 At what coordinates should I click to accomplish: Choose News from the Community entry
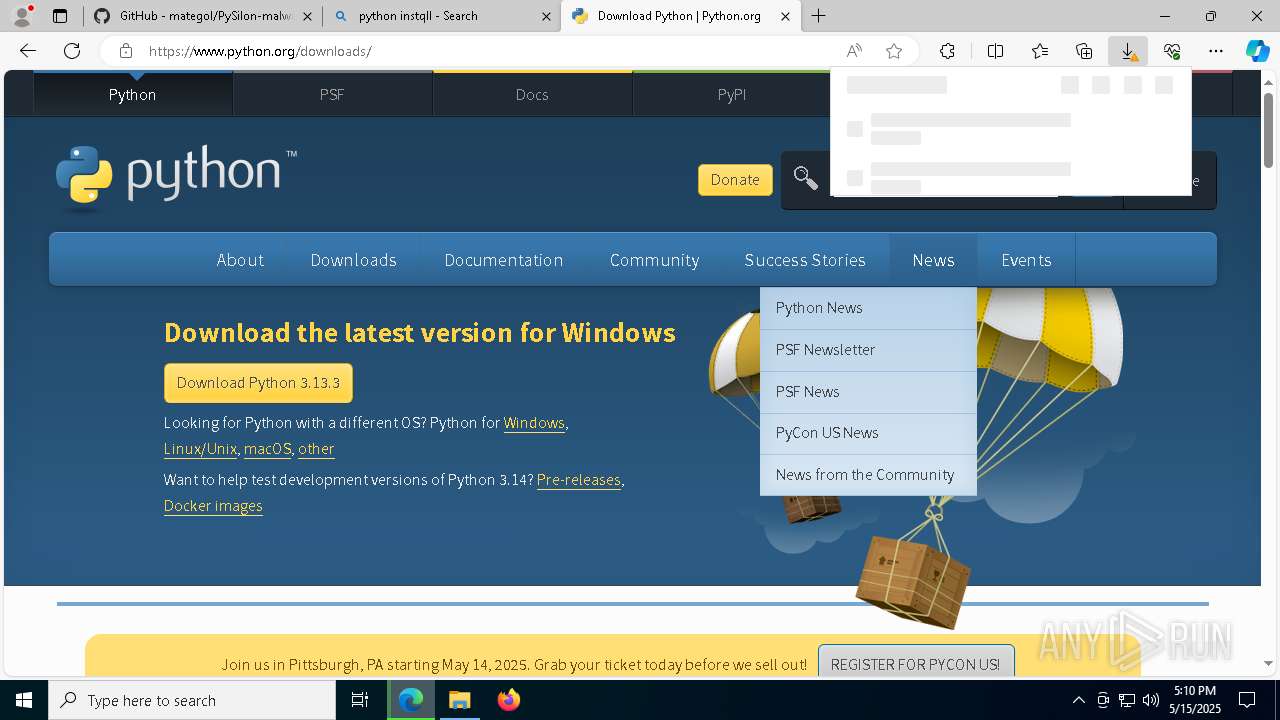pyautogui.click(x=868, y=475)
